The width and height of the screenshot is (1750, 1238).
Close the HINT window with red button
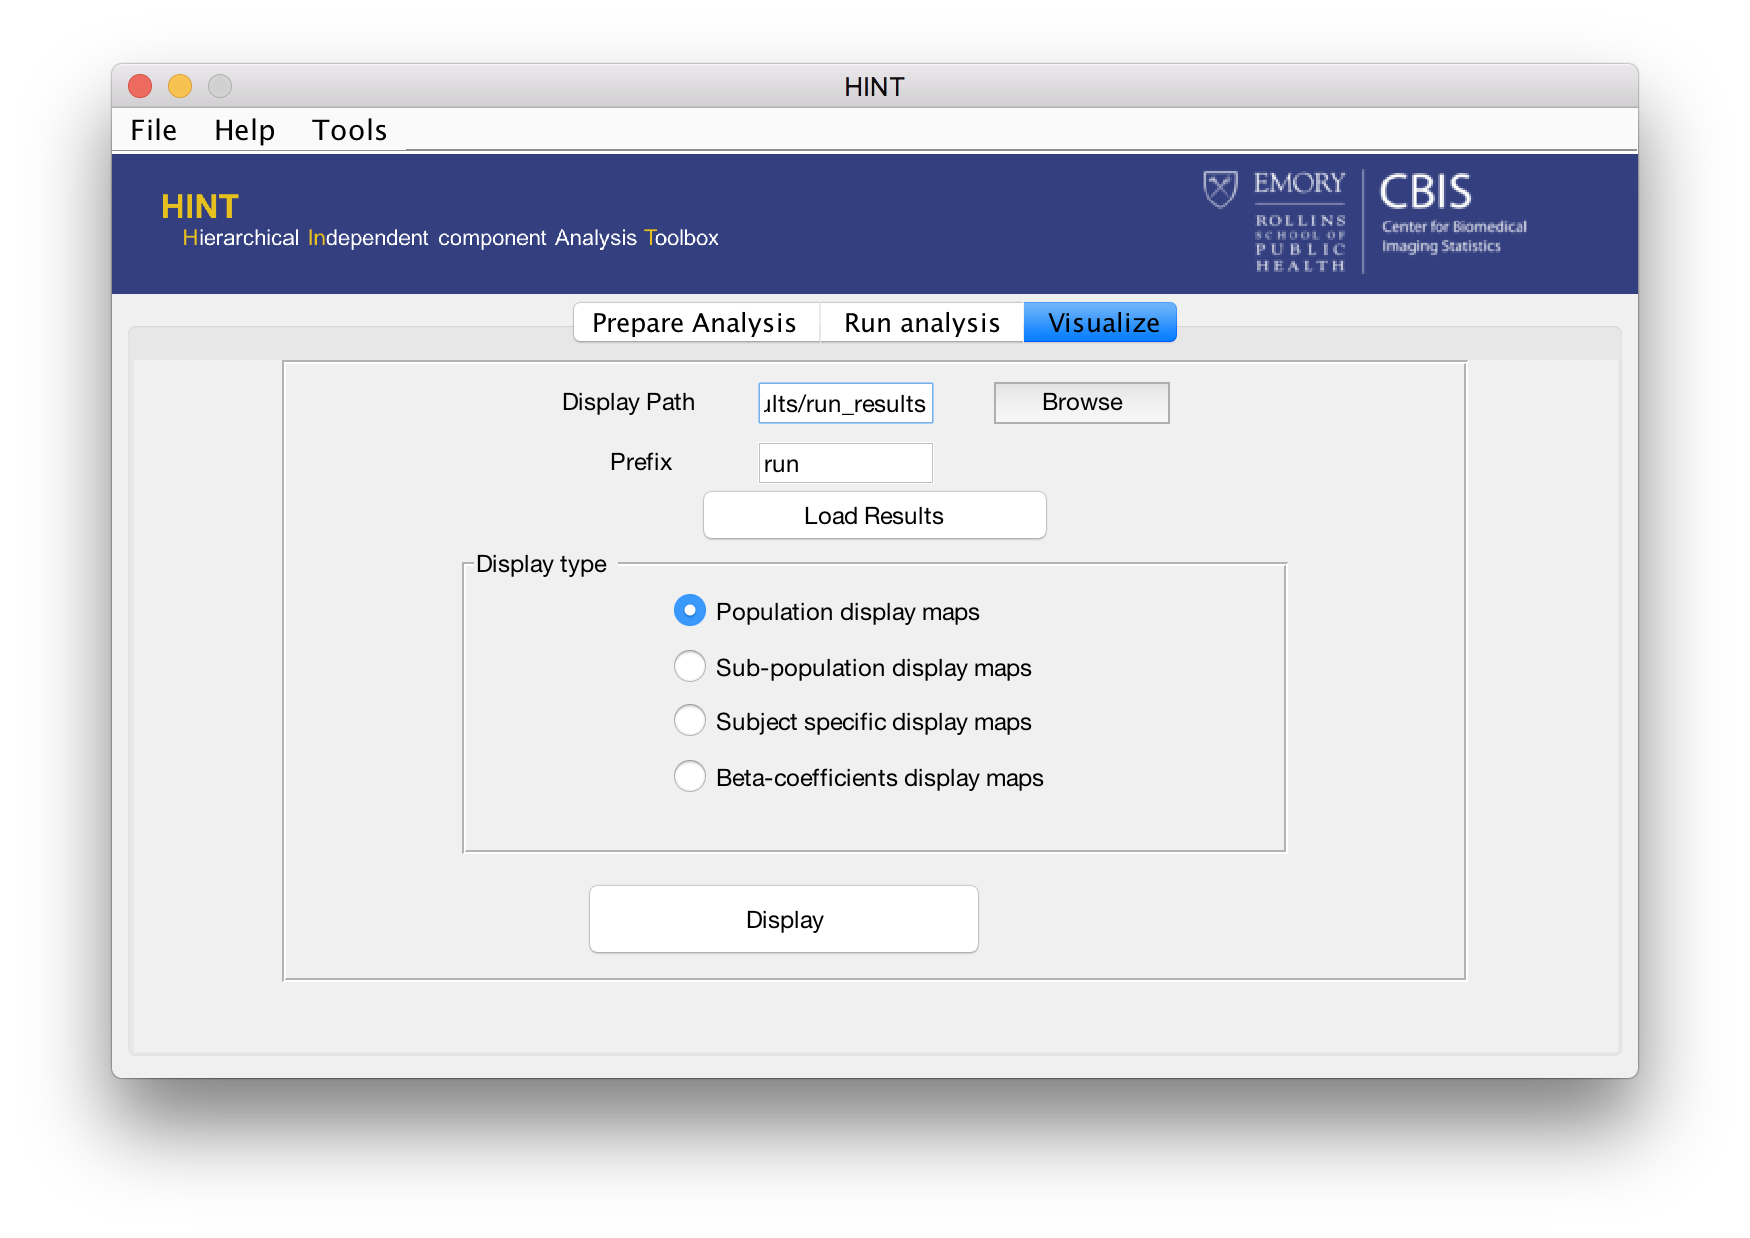click(x=140, y=87)
